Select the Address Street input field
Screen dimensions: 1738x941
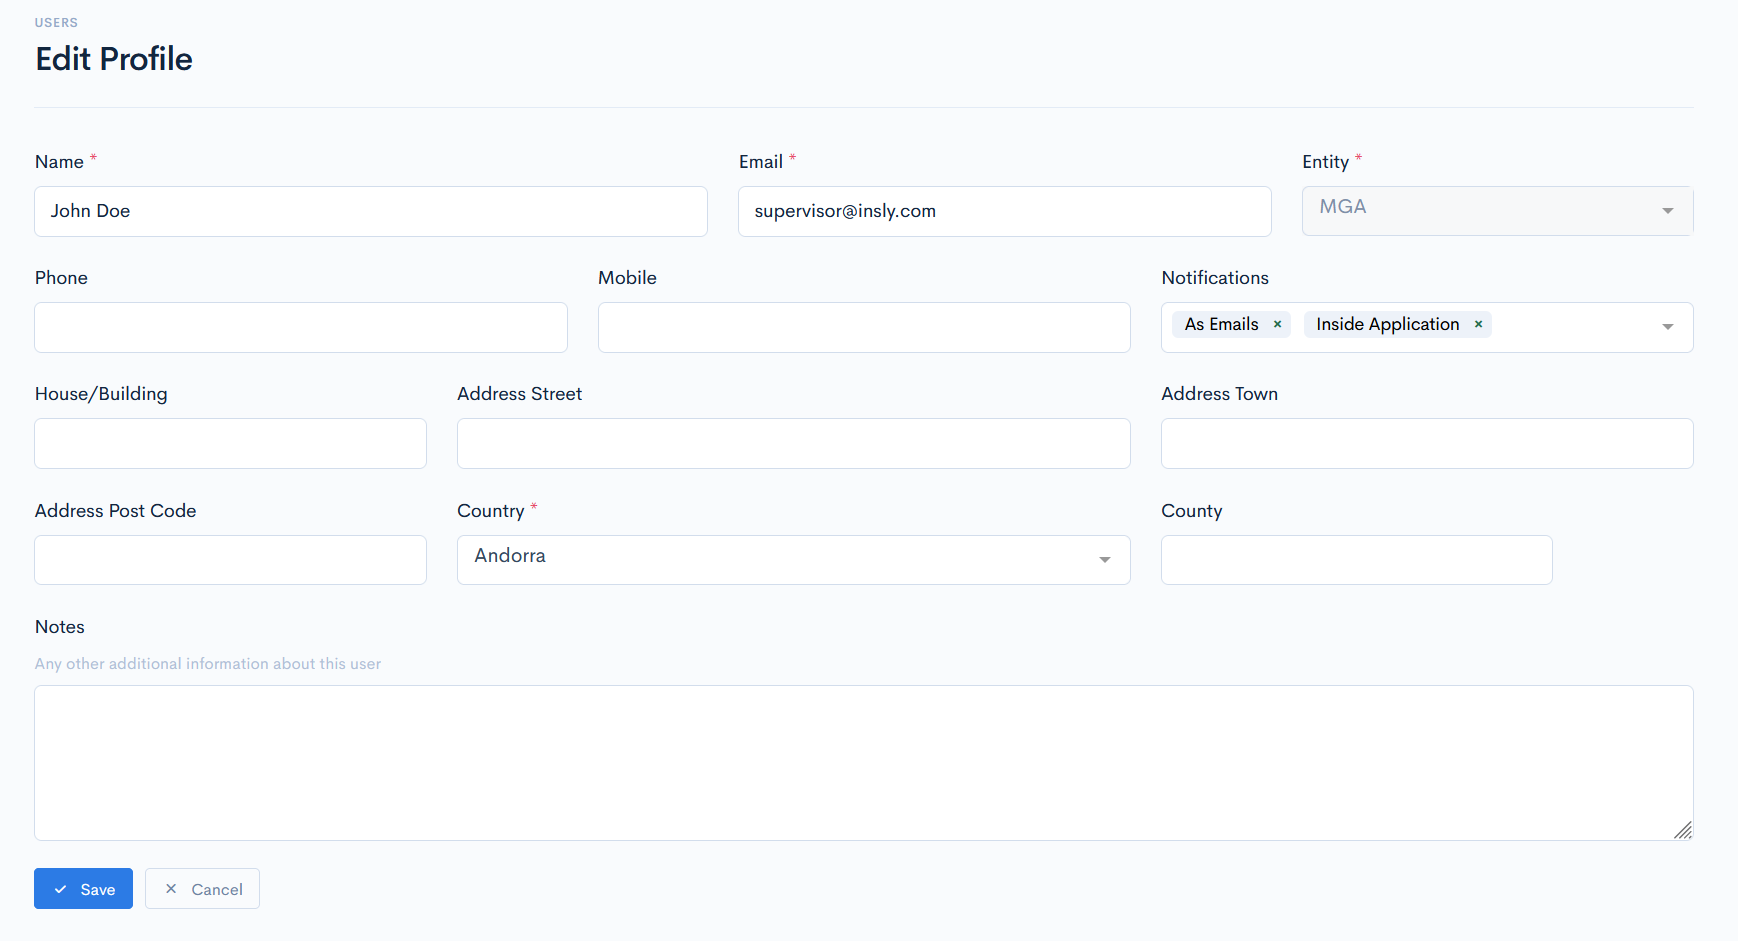[793, 444]
